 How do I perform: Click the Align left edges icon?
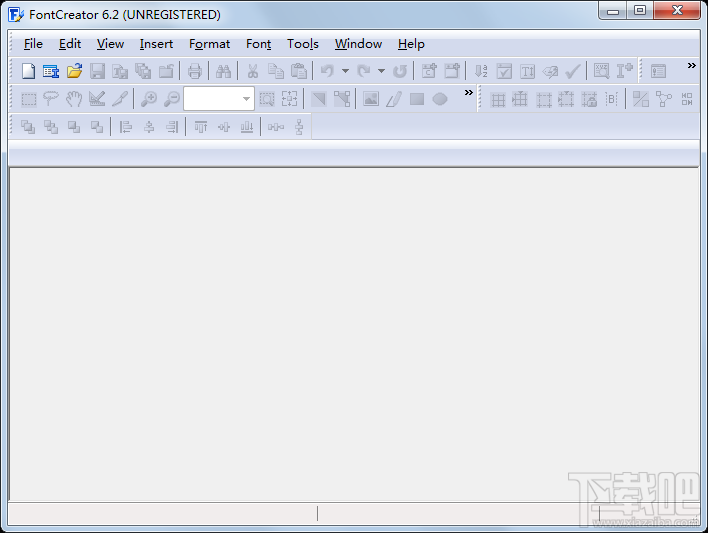coord(126,127)
